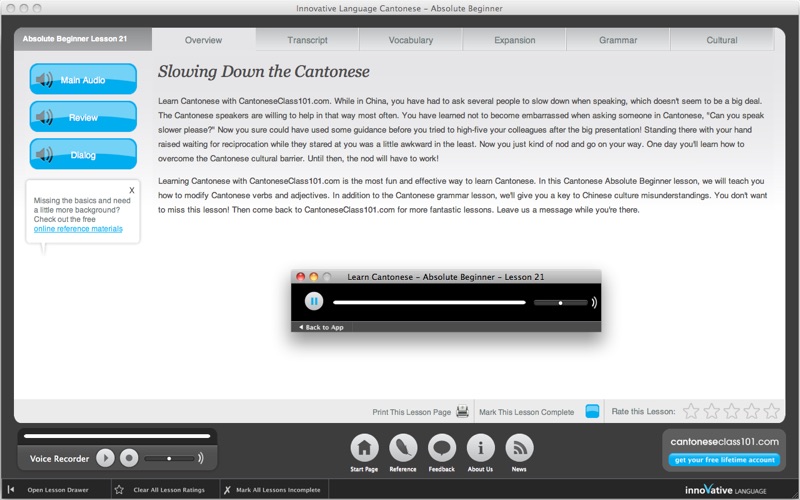Play the Main Audio track
The width and height of the screenshot is (800, 500).
point(83,79)
